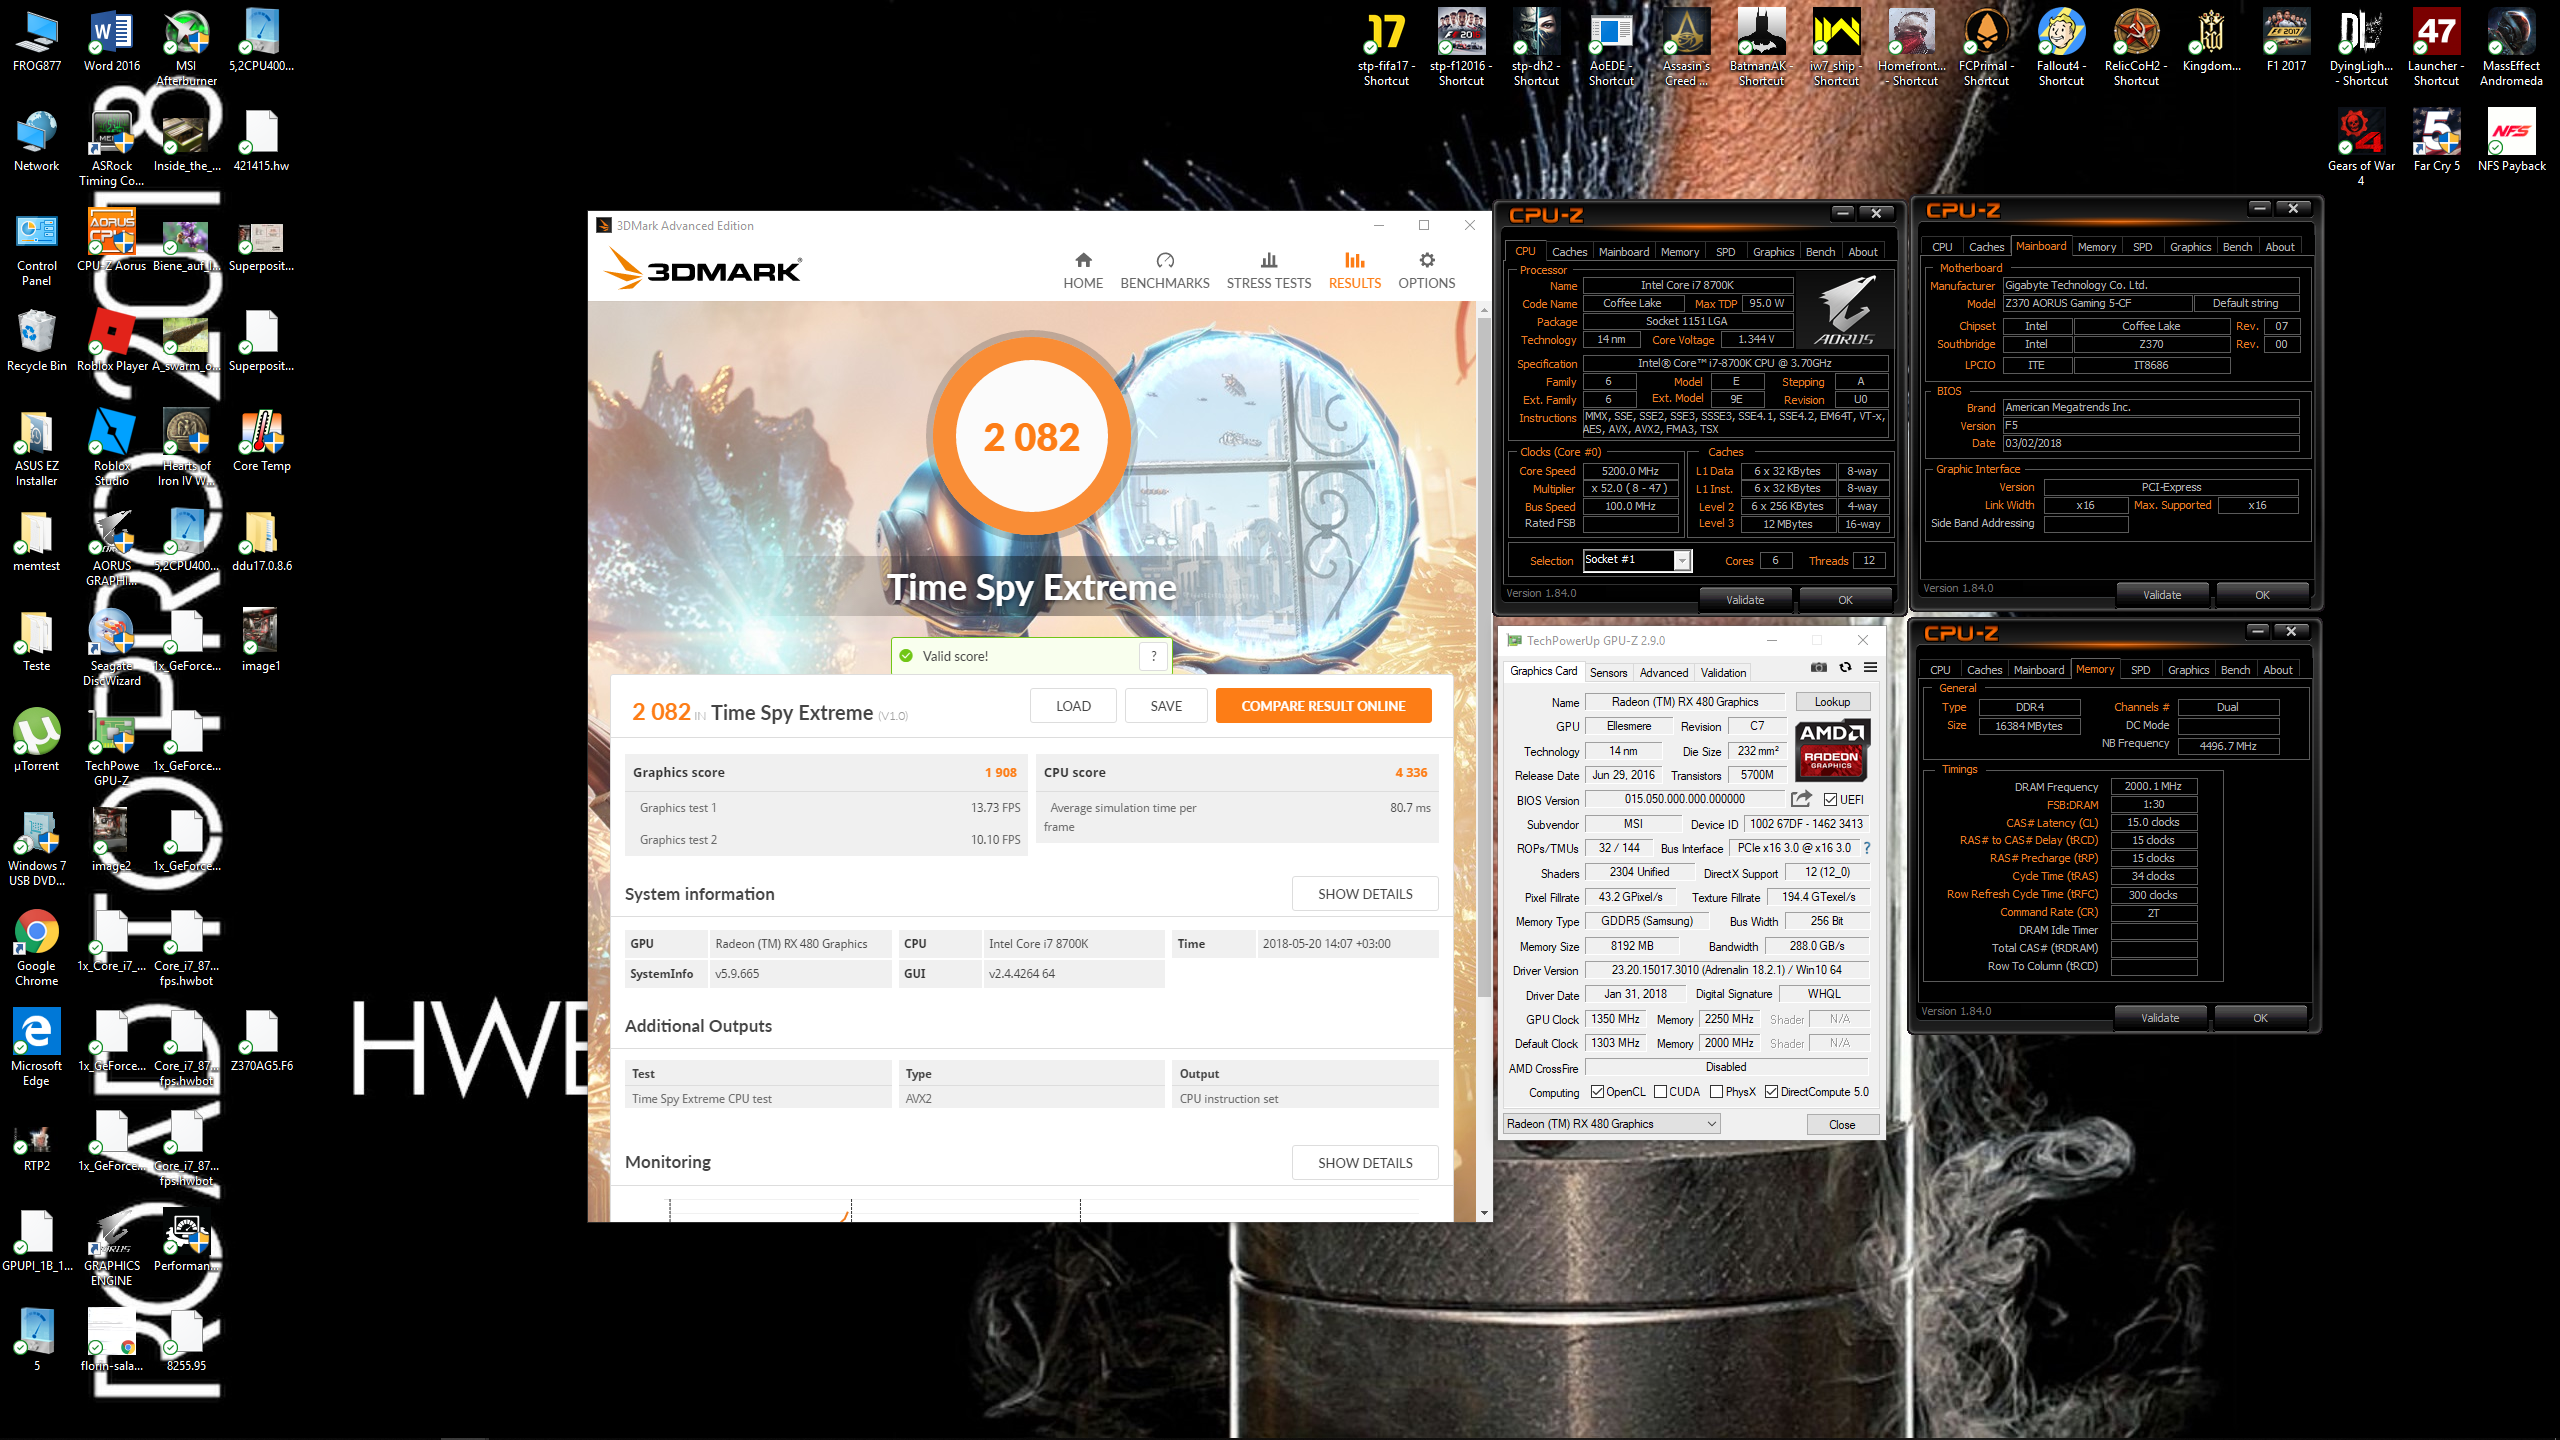
Task: Launch the Fallout4 shortcut
Action: [x=2061, y=46]
